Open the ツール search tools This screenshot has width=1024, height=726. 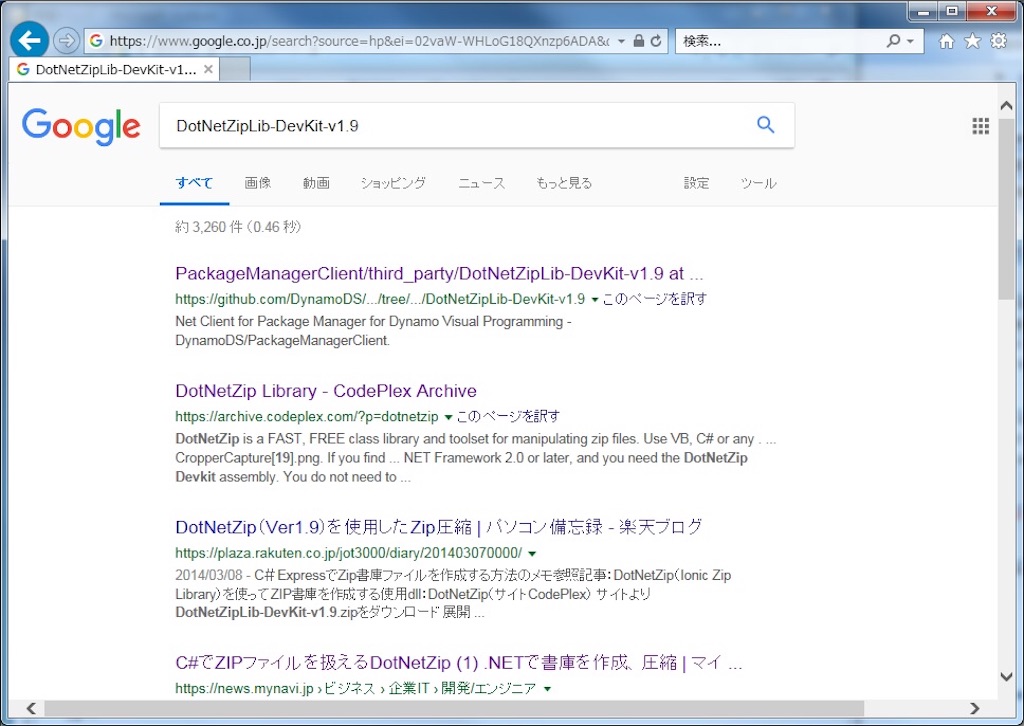tap(758, 183)
